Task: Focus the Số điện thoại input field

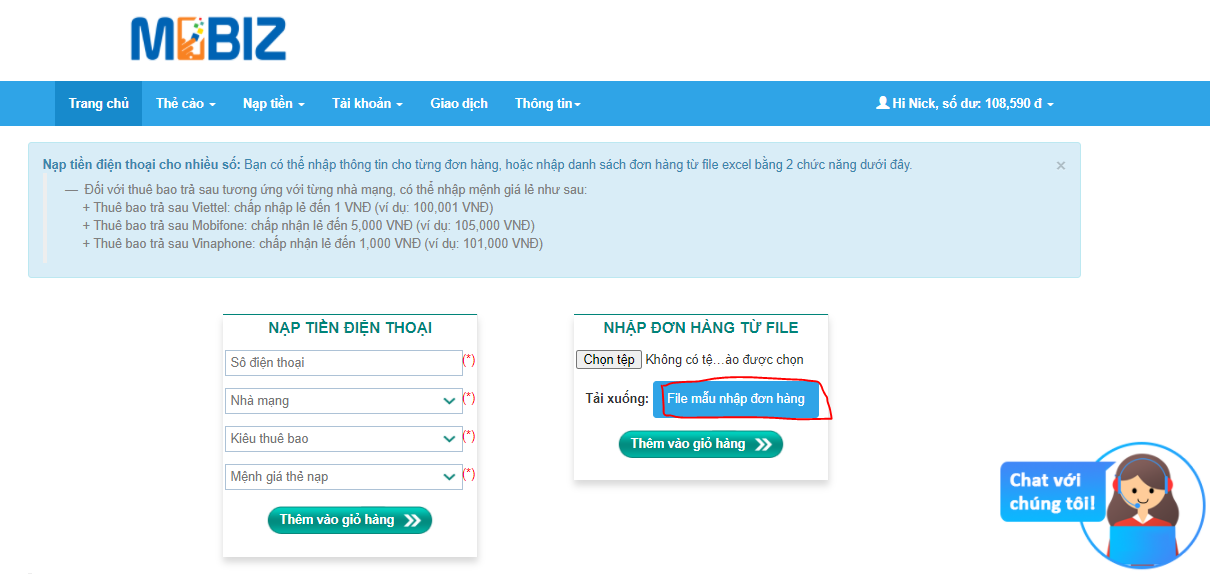Action: (x=343, y=363)
